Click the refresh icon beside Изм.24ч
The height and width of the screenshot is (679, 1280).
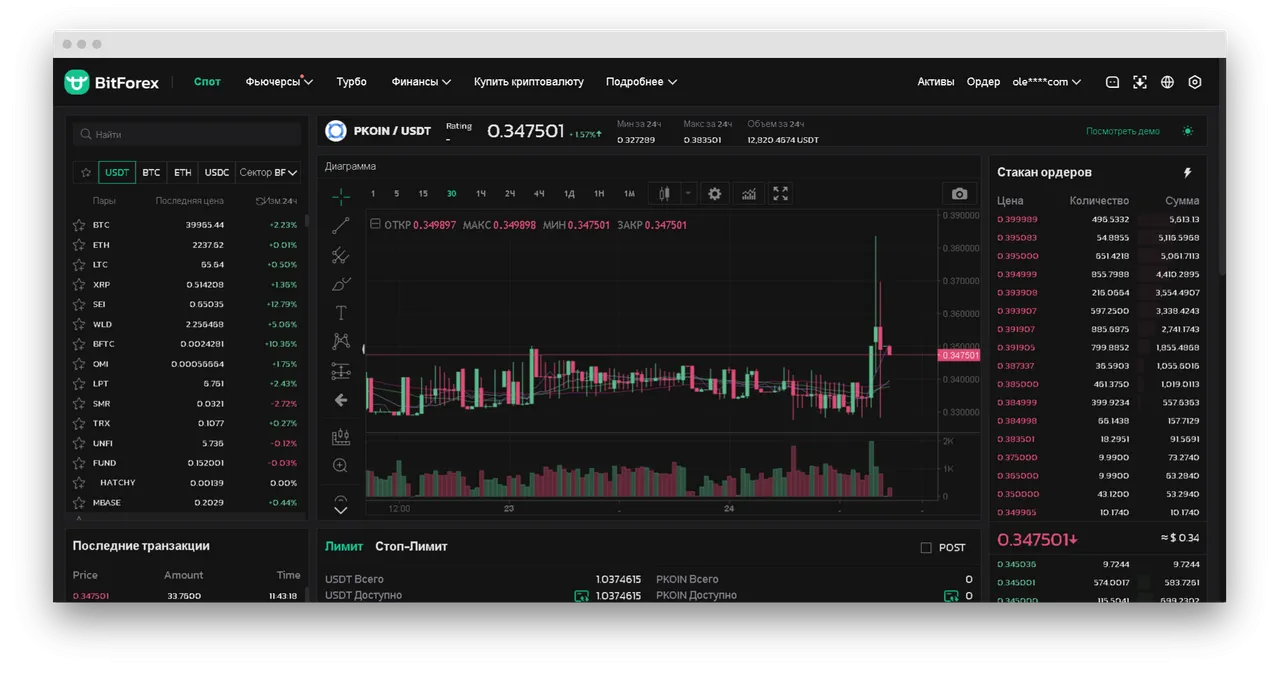[260, 201]
